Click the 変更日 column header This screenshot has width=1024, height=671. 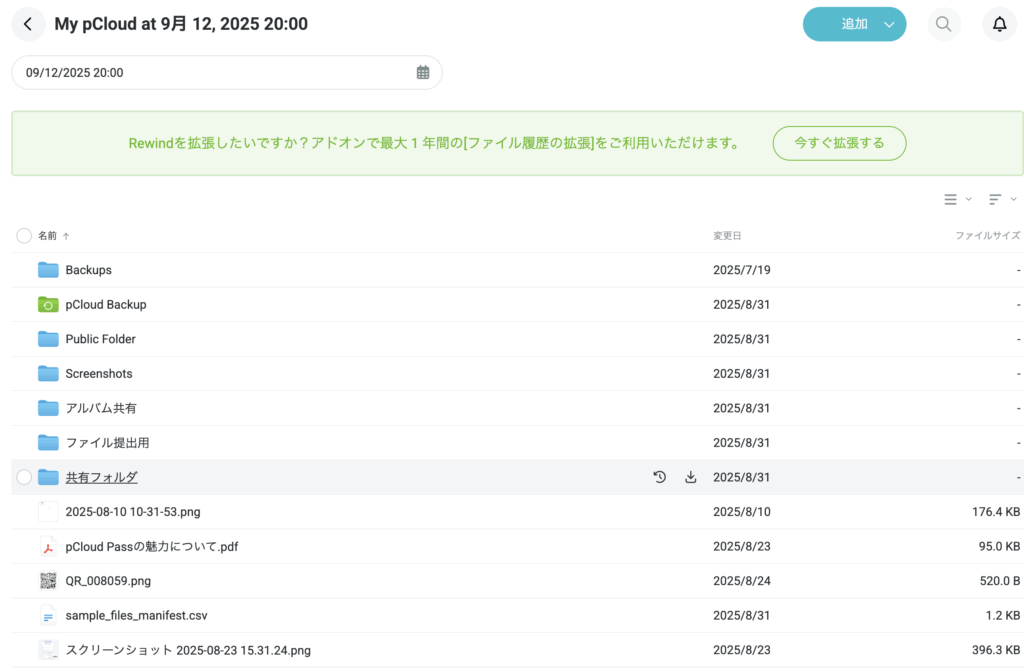(x=729, y=235)
